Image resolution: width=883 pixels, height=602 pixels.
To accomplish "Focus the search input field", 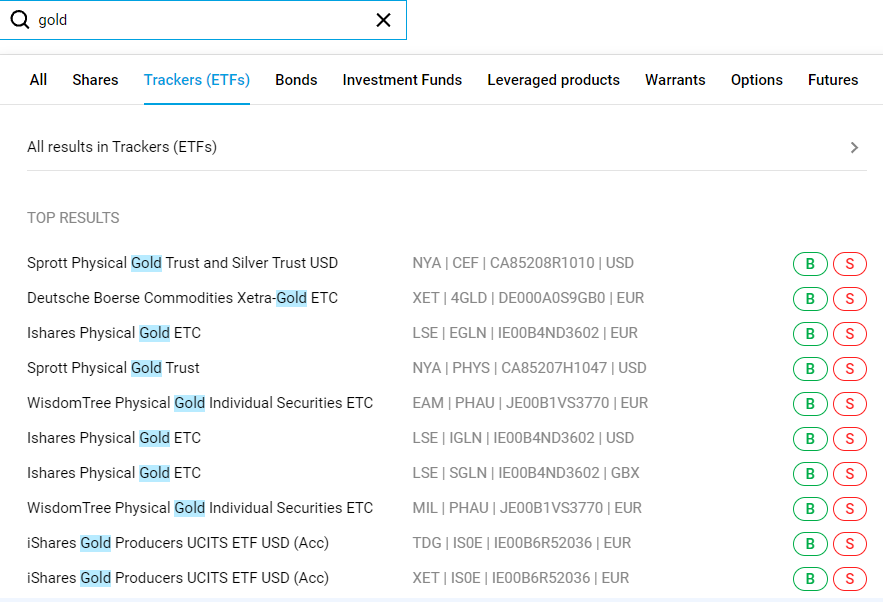I will coord(200,20).
